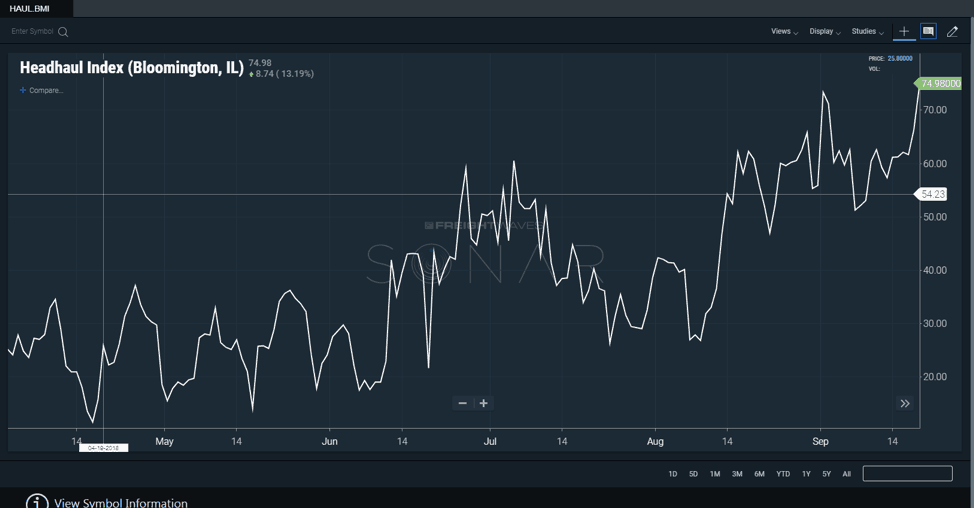This screenshot has height=508, width=974.
Task: Click the PRICE: 25.80000 readout
Action: pos(890,58)
